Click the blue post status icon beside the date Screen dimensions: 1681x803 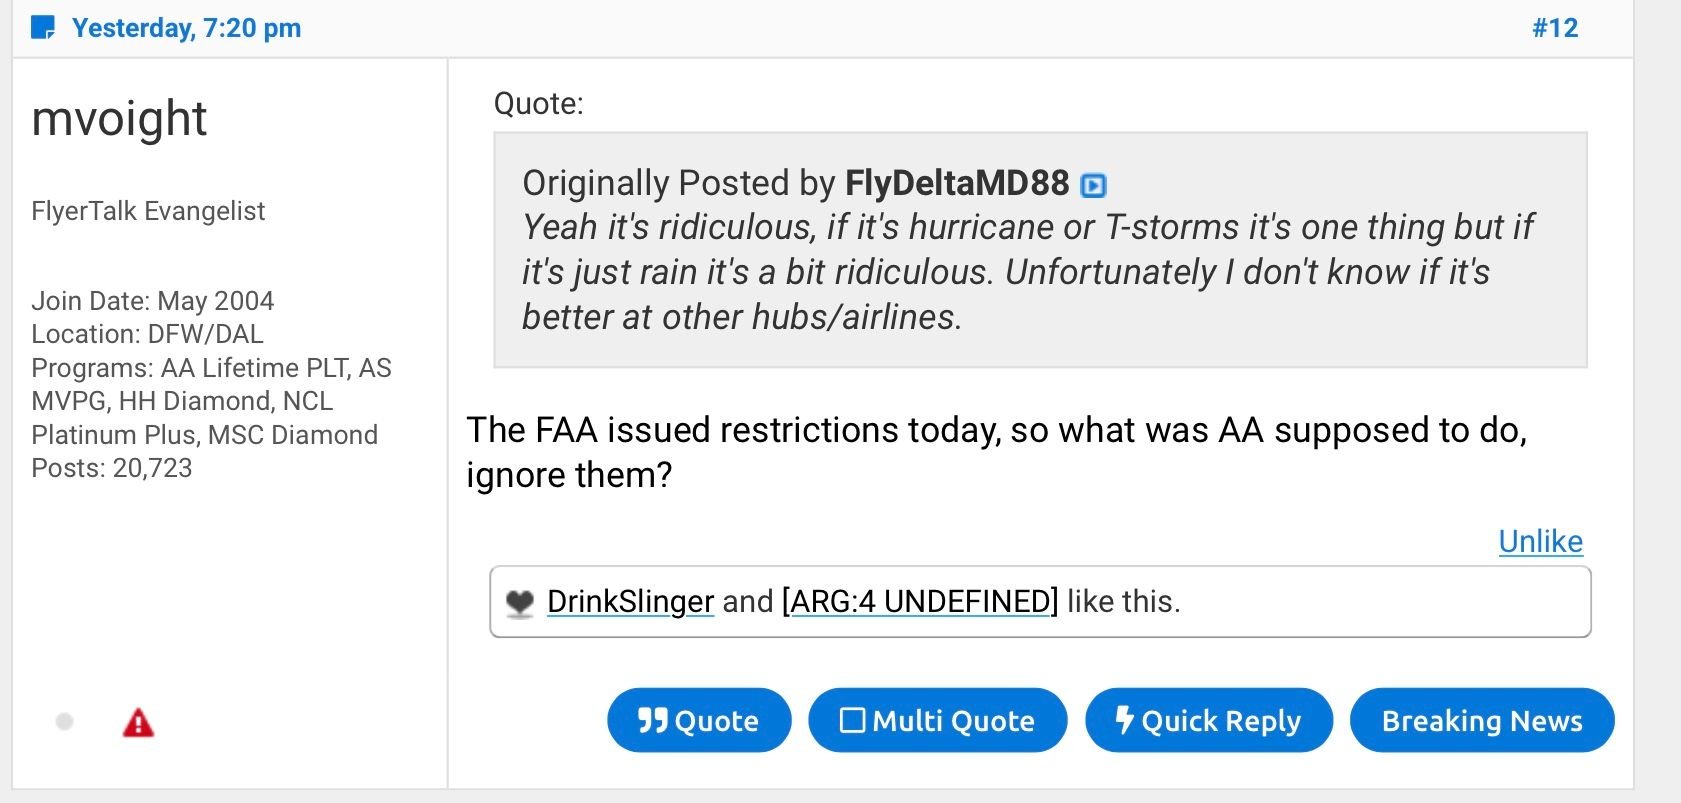(x=43, y=28)
